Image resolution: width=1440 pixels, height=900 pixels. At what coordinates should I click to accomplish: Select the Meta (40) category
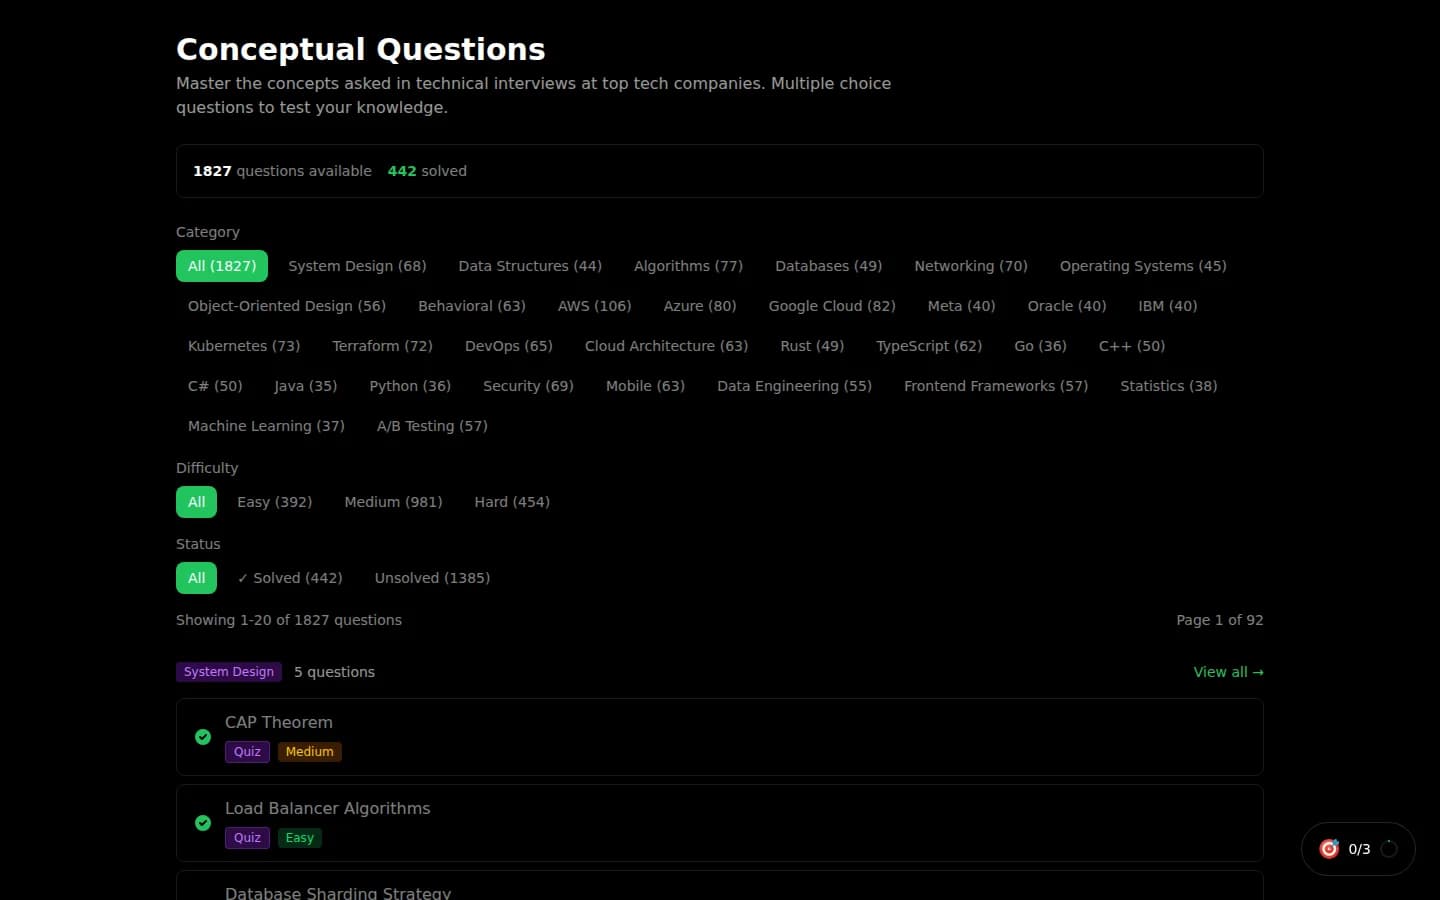[961, 306]
